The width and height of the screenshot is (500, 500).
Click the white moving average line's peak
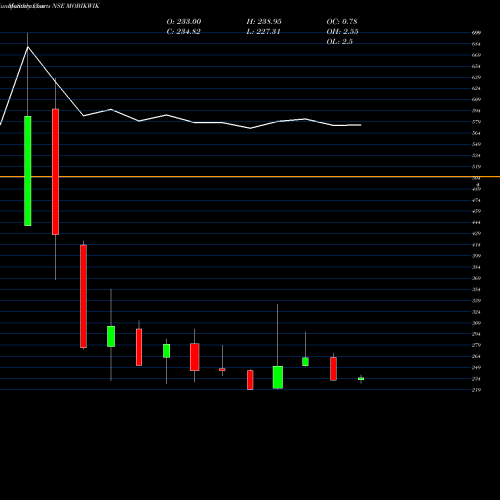[28, 47]
